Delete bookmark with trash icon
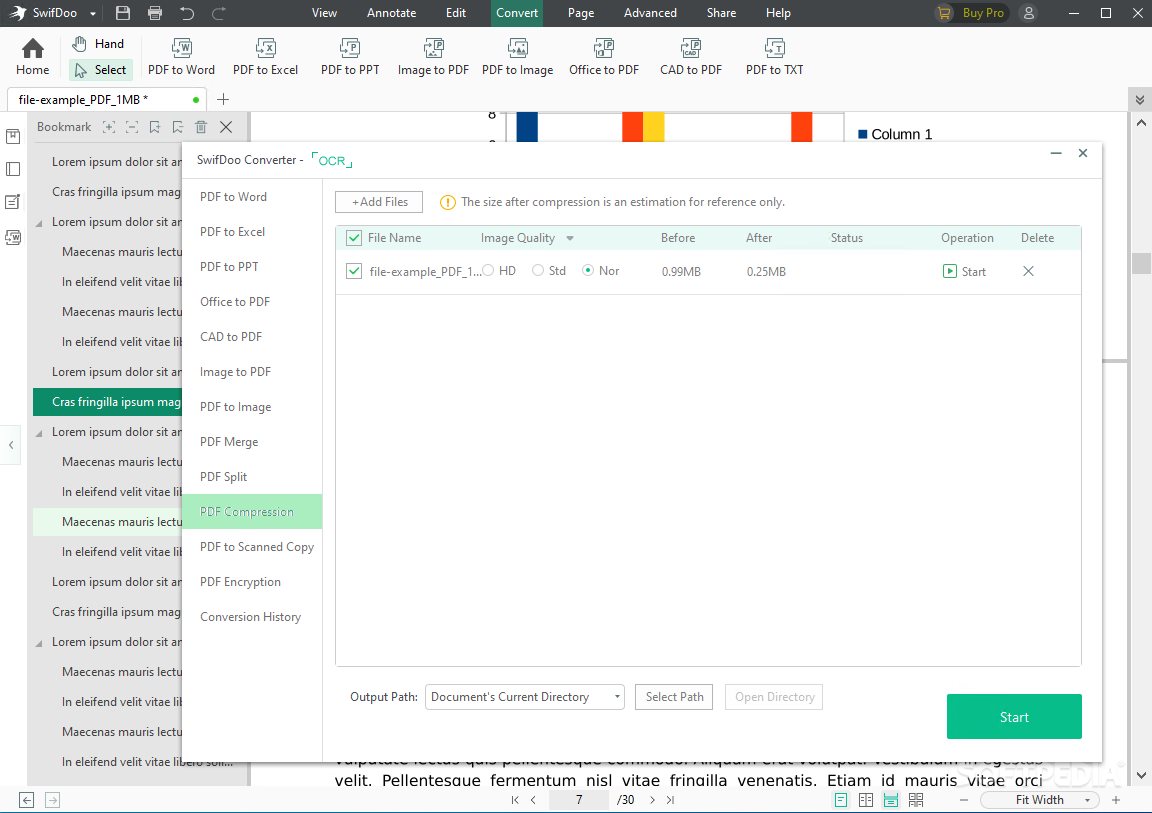 pyautogui.click(x=201, y=127)
